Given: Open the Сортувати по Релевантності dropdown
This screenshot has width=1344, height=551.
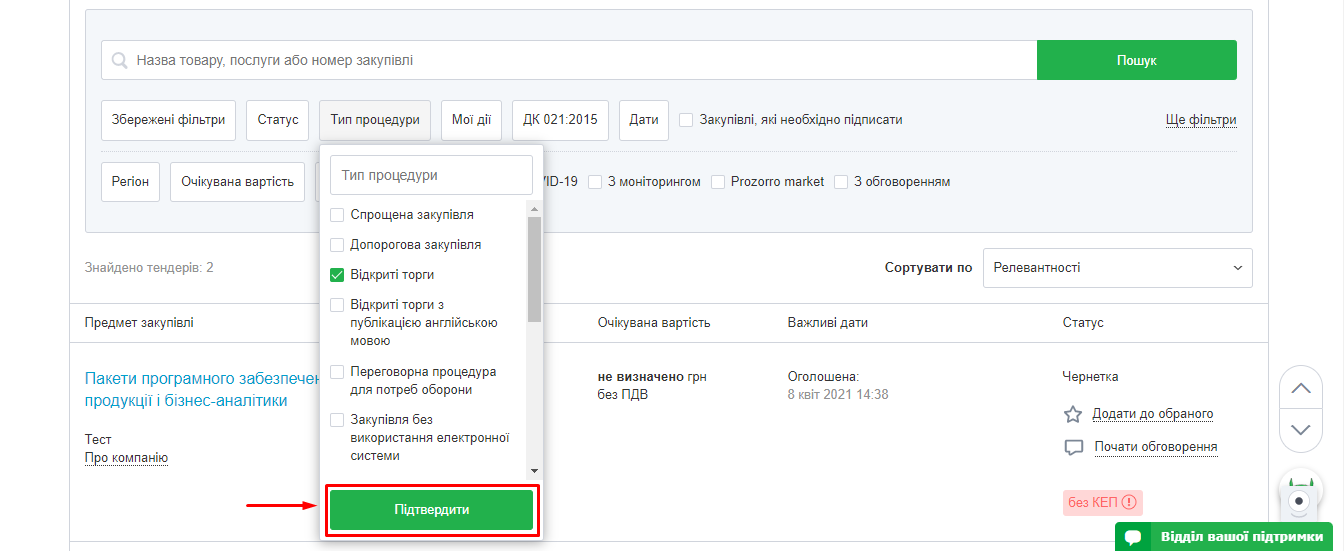Looking at the screenshot, I should [1117, 268].
